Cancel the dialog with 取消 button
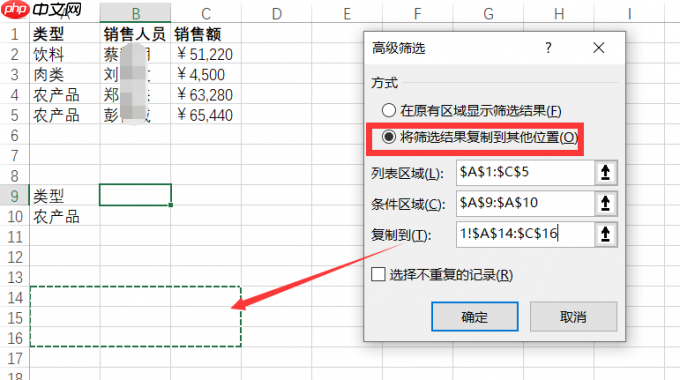 point(573,317)
